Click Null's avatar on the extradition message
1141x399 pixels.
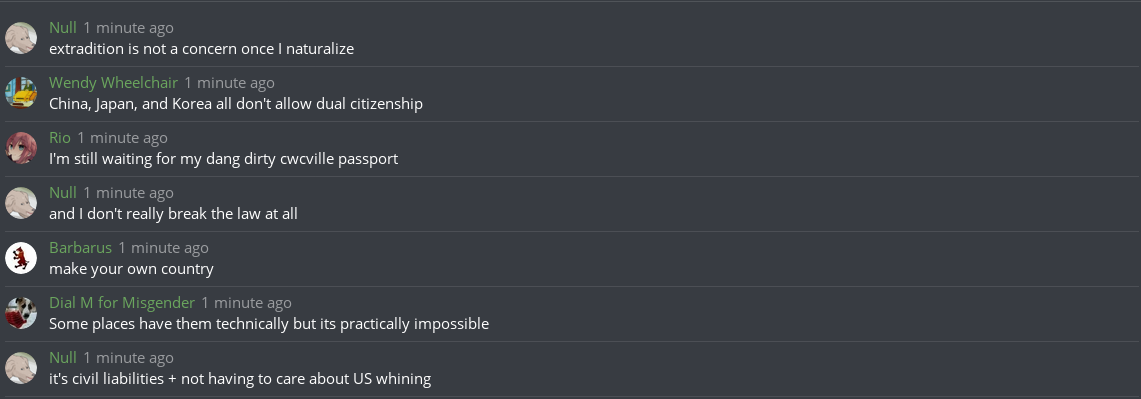pos(21,38)
